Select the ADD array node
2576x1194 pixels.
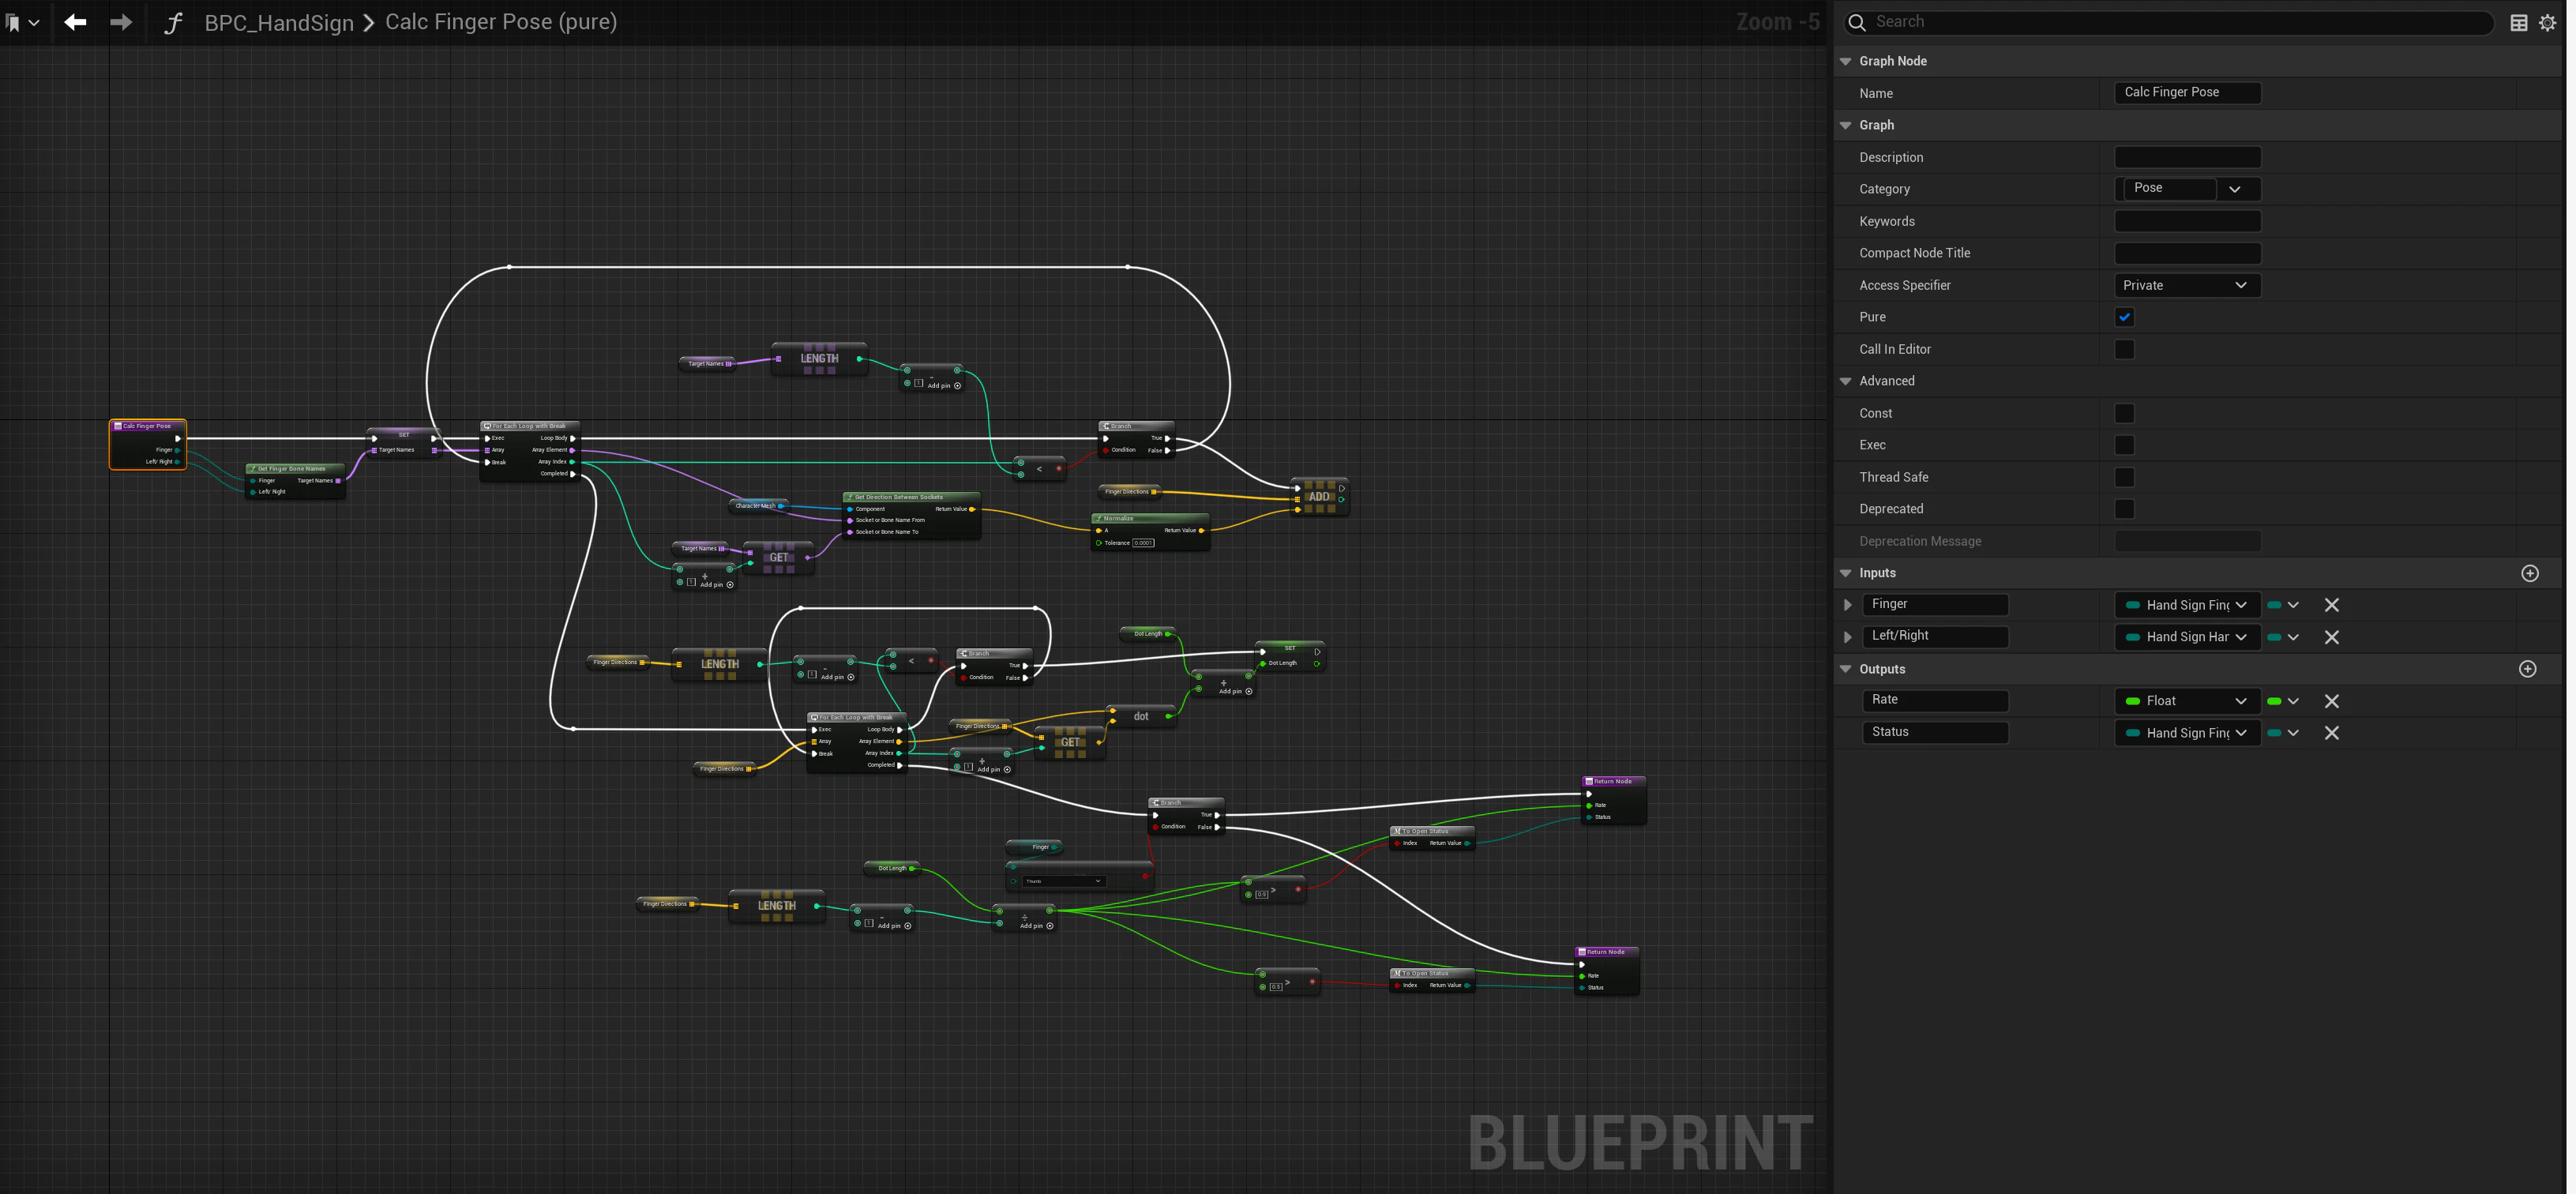1319,497
